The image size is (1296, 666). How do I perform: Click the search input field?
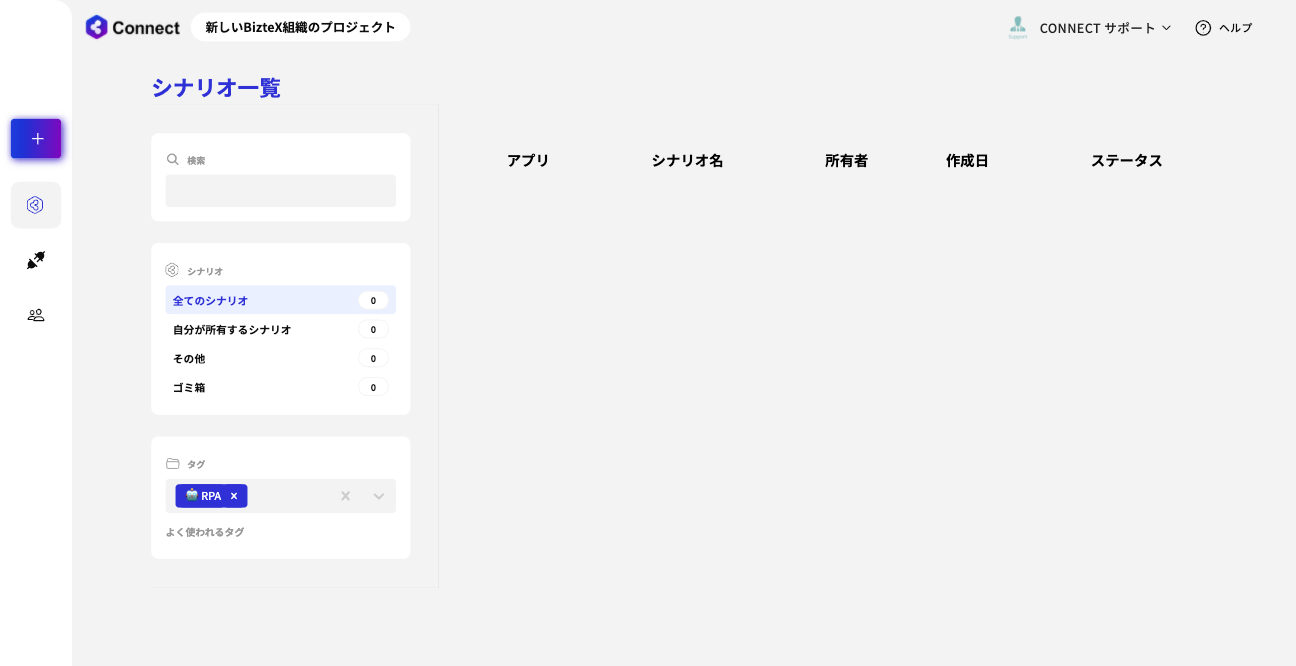(x=281, y=191)
